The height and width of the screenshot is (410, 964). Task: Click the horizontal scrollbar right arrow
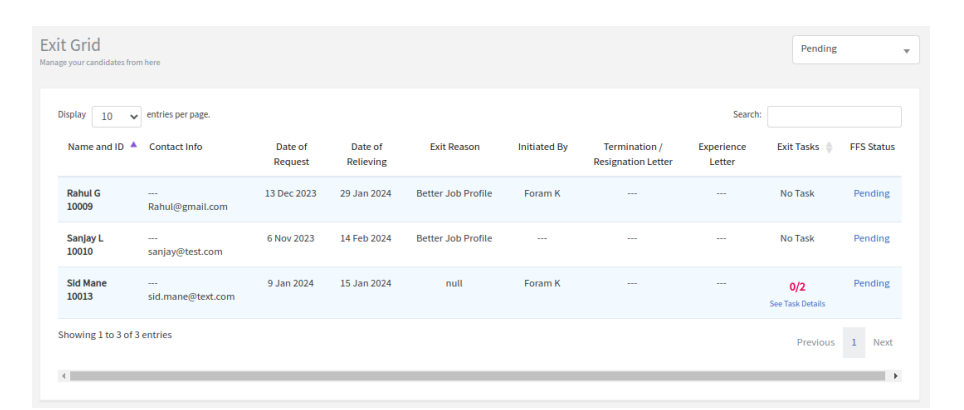(x=895, y=376)
